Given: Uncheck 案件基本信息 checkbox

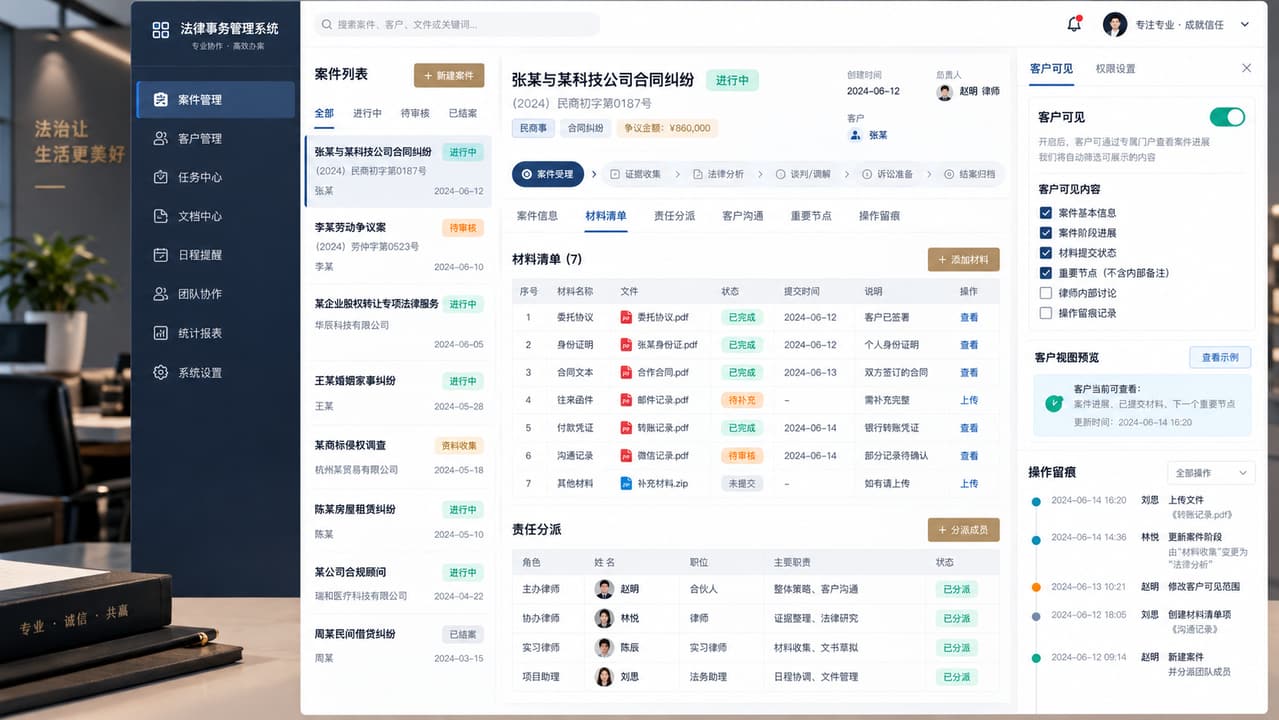Looking at the screenshot, I should coord(1046,213).
